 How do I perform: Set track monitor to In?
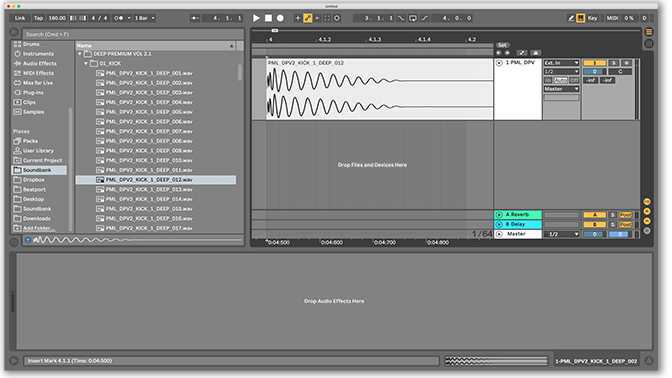pos(548,80)
